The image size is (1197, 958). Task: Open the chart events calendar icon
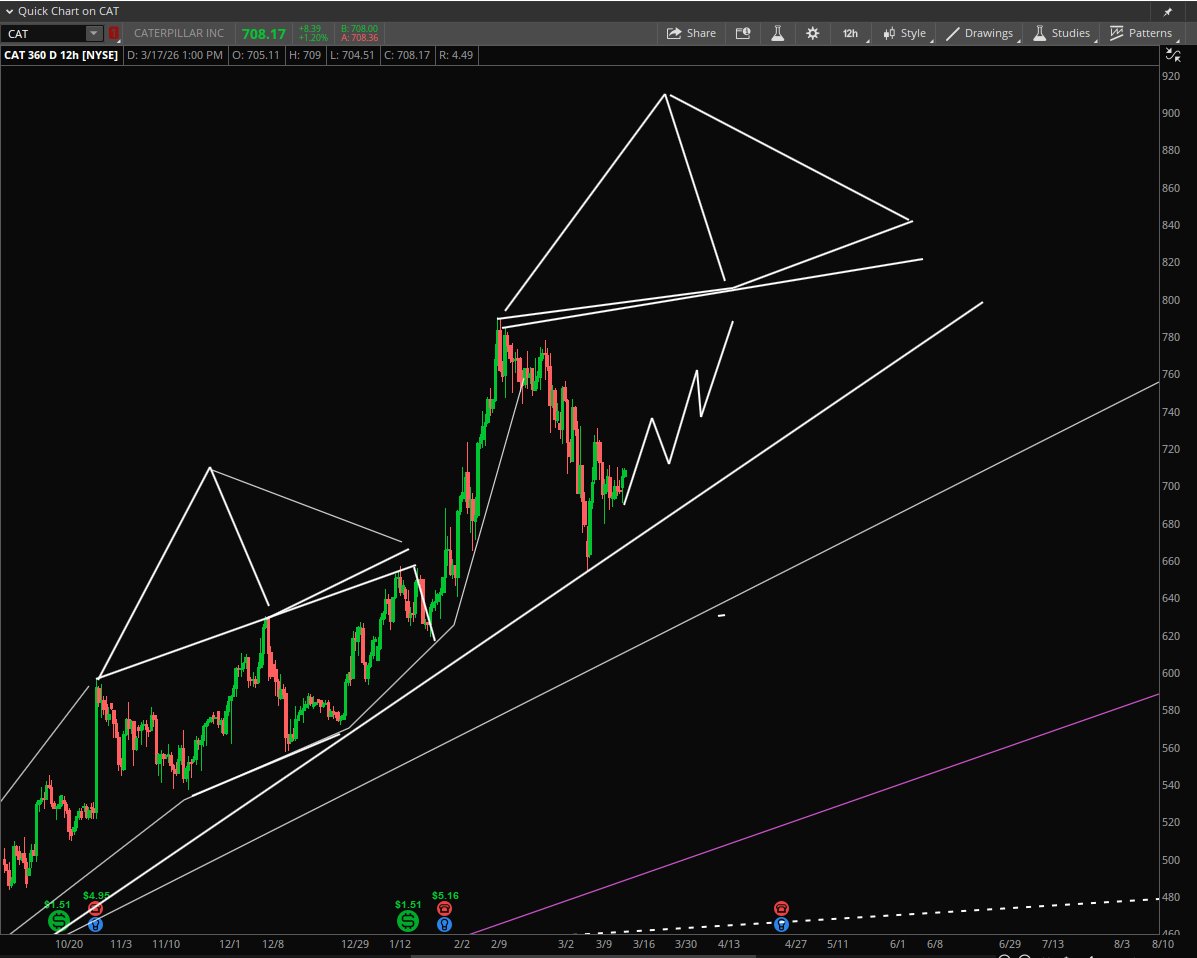pos(743,33)
